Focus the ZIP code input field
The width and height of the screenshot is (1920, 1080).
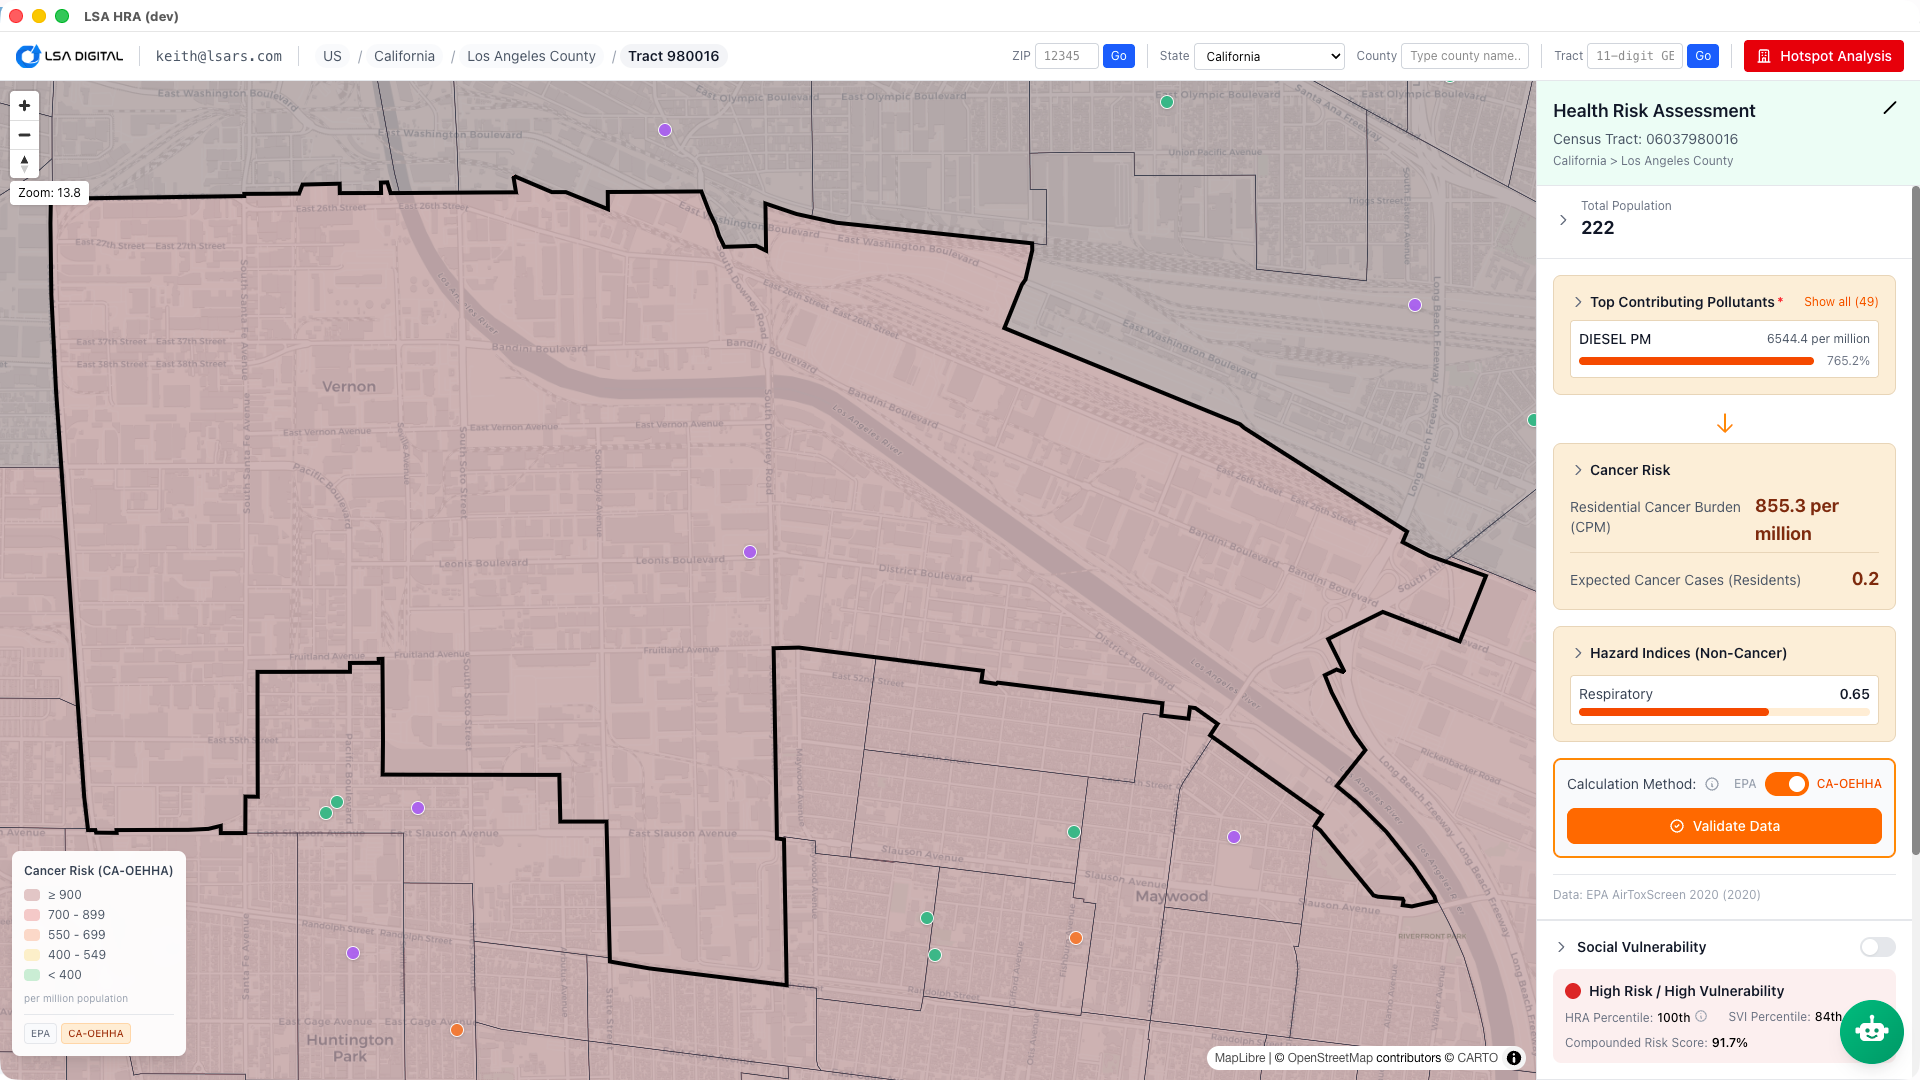coord(1066,56)
